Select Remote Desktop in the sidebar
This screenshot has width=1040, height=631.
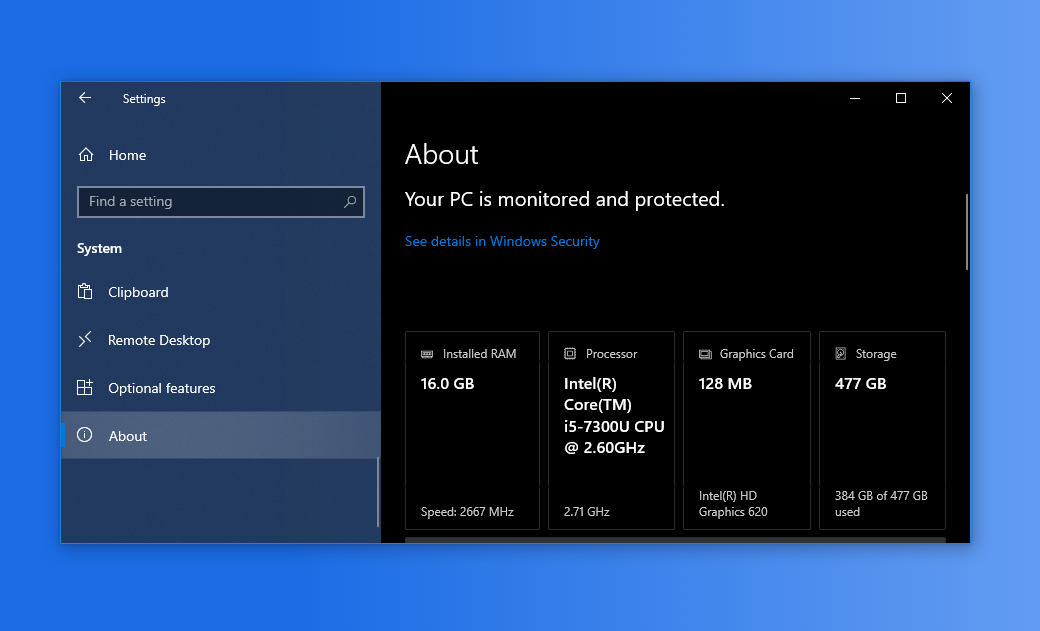pyautogui.click(x=159, y=340)
